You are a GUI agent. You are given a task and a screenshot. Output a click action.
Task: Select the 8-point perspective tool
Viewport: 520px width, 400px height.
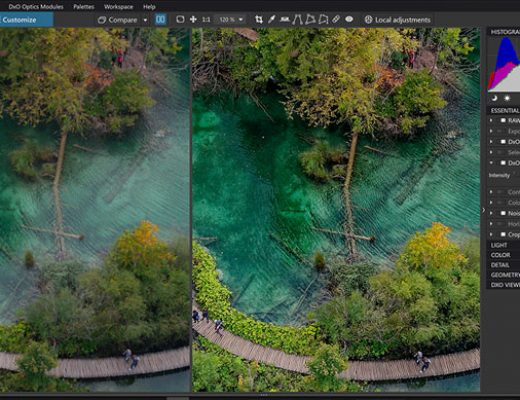[x=323, y=20]
